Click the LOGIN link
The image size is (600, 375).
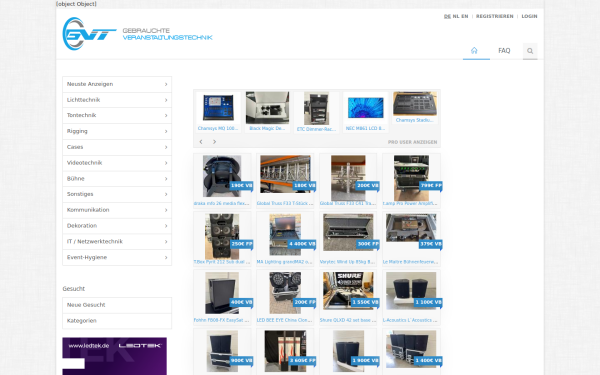(529, 16)
